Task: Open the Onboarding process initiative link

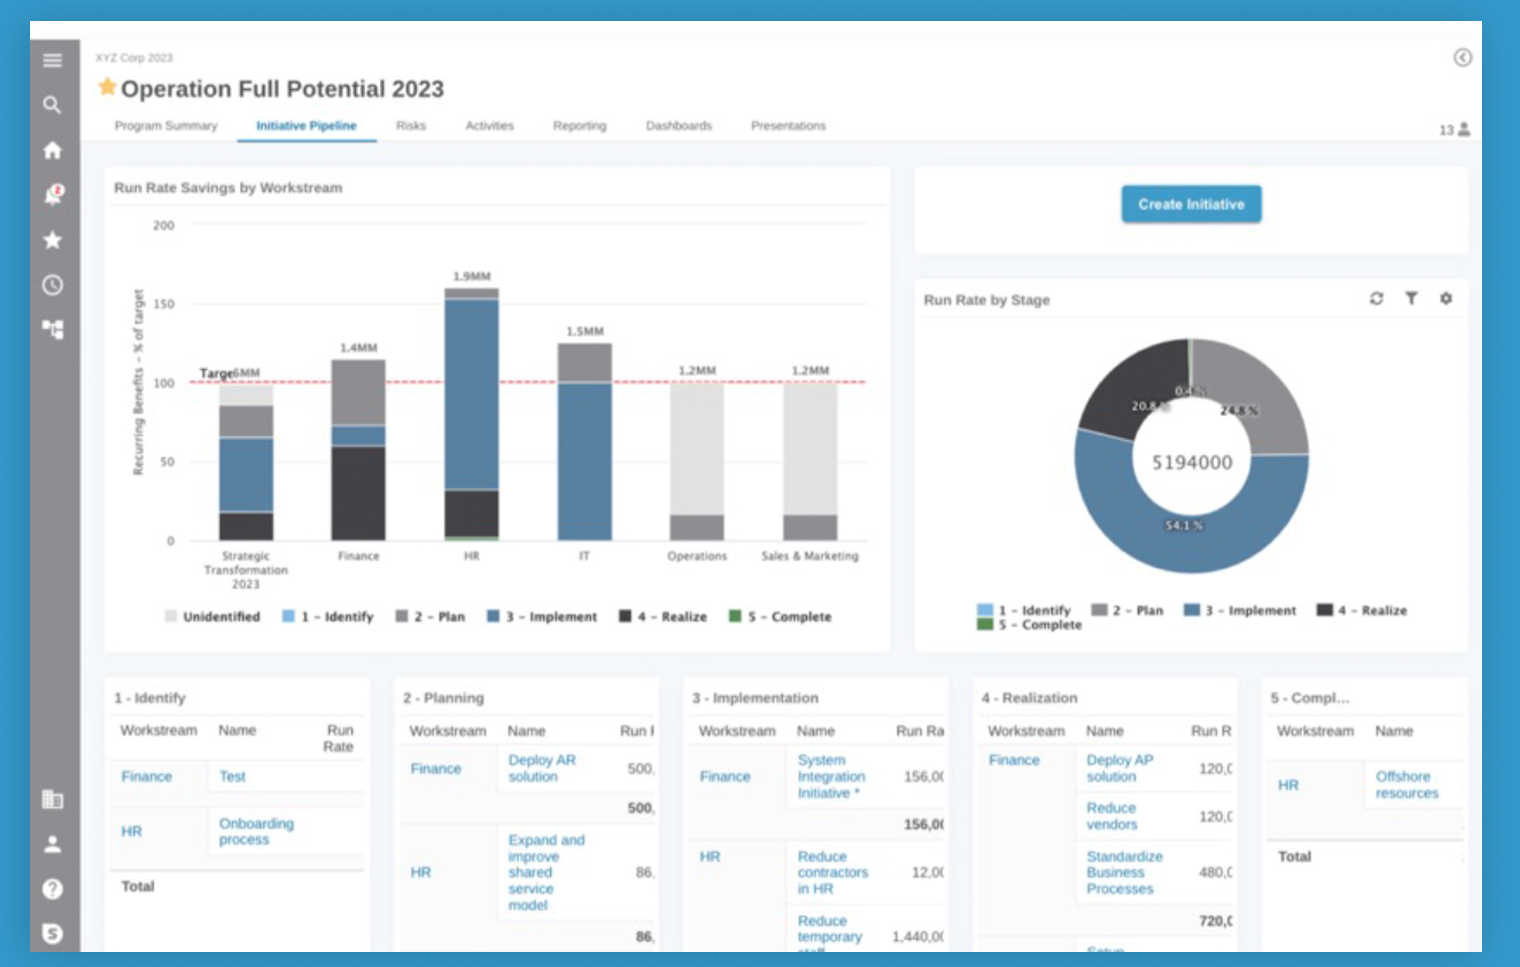Action: tap(256, 831)
